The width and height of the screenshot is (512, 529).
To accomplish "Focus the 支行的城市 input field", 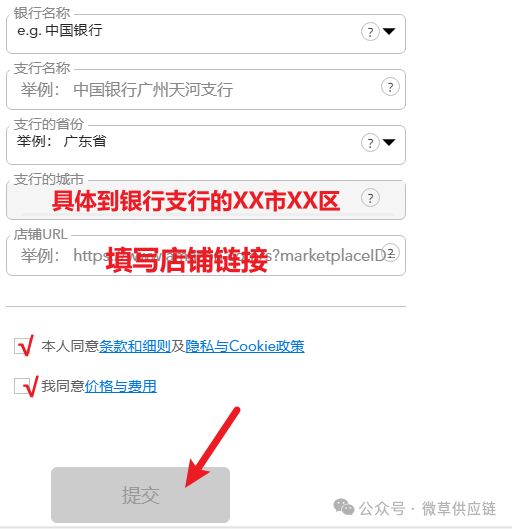I will click(x=206, y=200).
